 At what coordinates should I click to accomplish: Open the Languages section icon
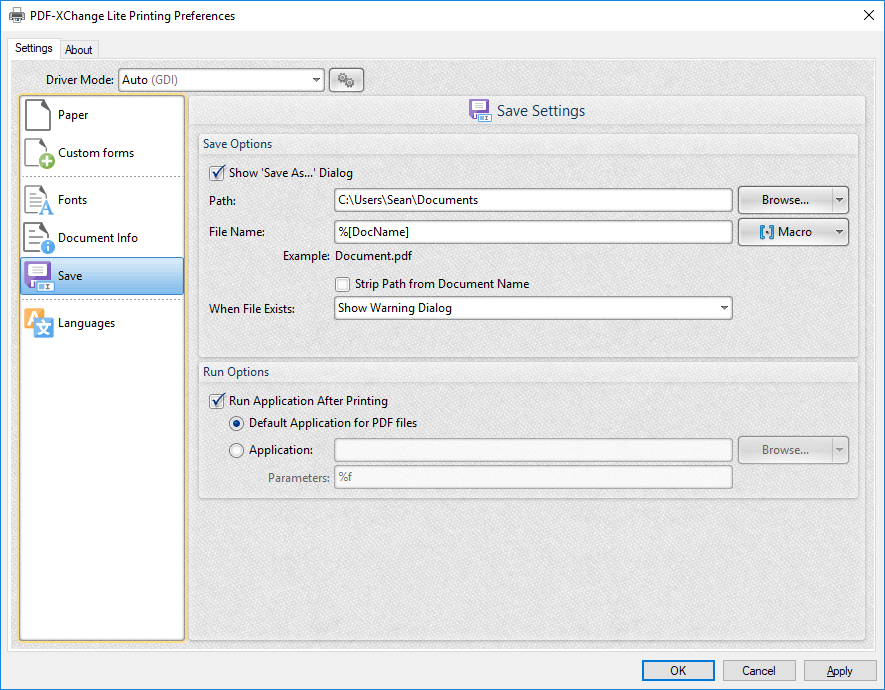[x=38, y=323]
